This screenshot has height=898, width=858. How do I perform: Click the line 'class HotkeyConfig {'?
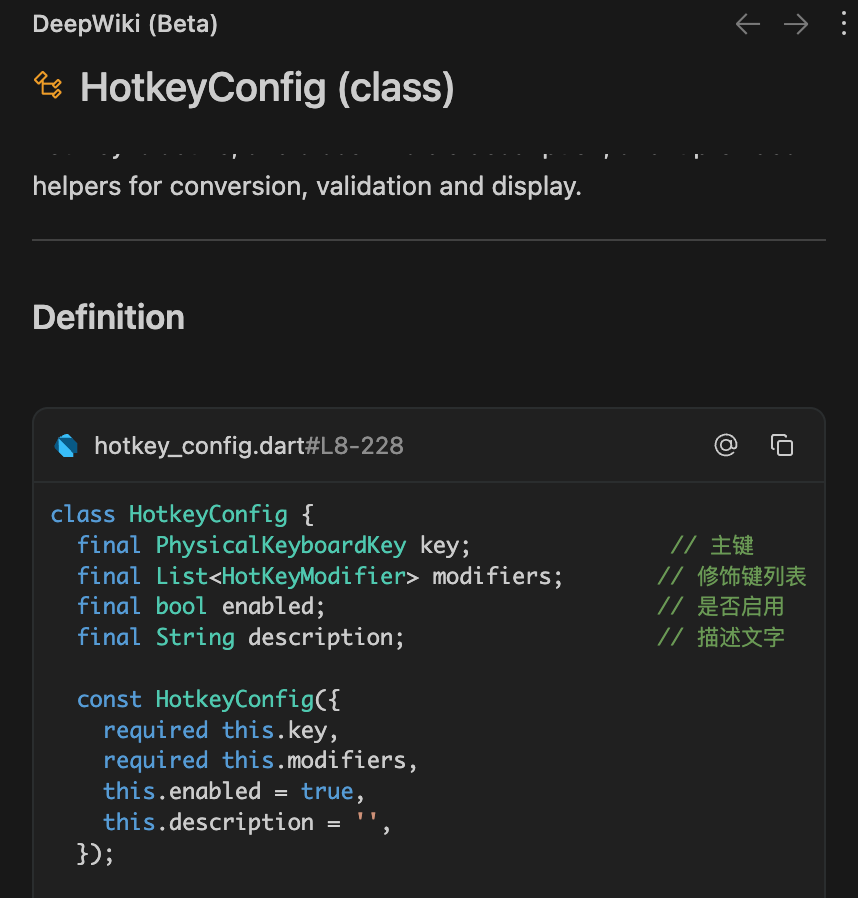pos(182,514)
